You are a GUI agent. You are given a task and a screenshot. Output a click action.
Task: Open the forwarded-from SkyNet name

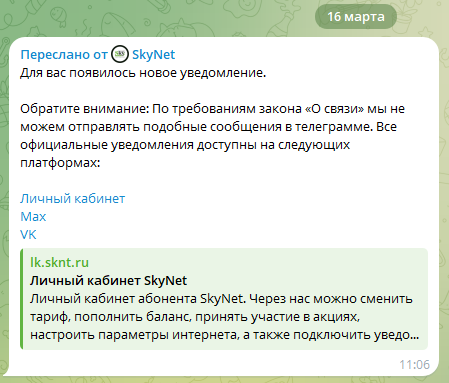[x=153, y=55]
